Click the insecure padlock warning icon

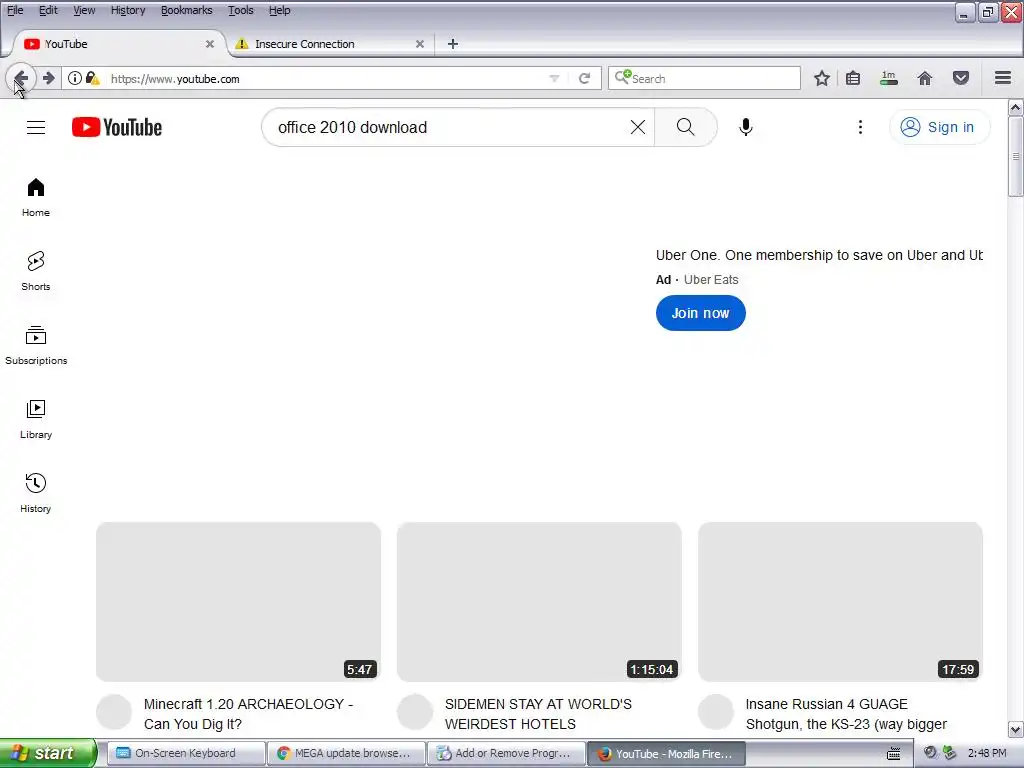coord(93,78)
